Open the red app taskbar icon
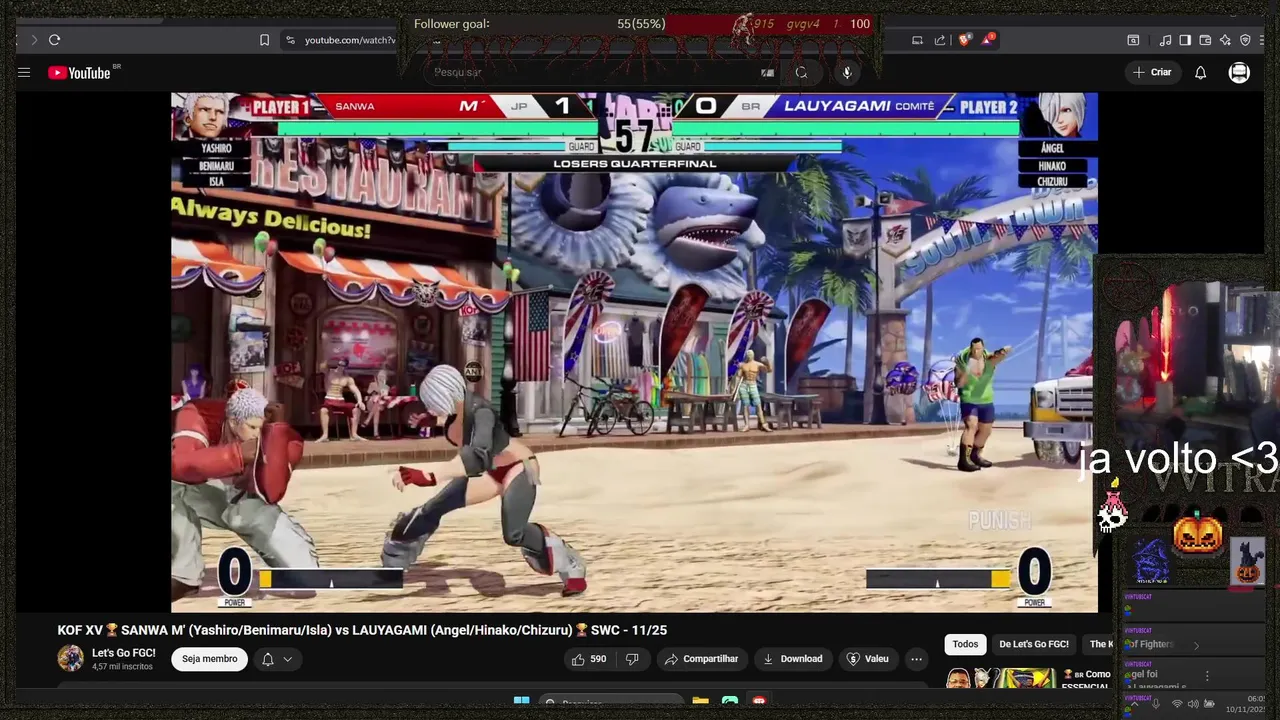Viewport: 1280px width, 720px height. click(x=759, y=701)
